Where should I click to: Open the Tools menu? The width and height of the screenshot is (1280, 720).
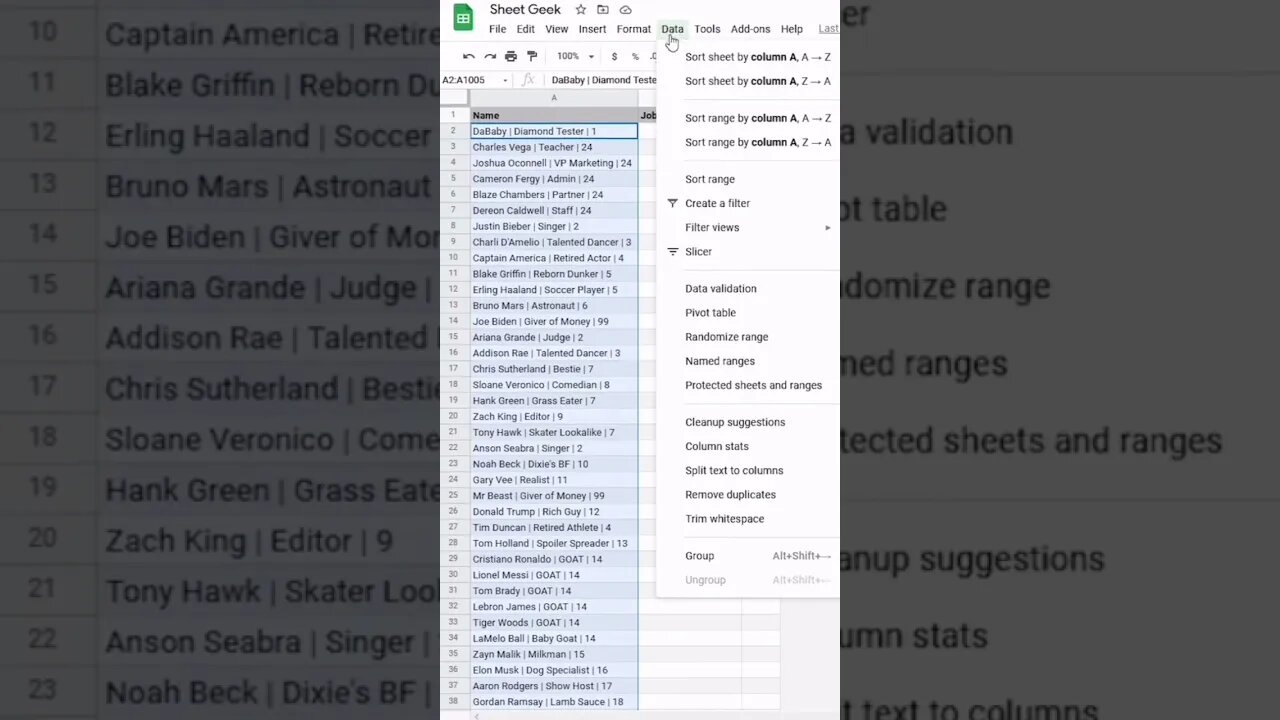point(707,29)
